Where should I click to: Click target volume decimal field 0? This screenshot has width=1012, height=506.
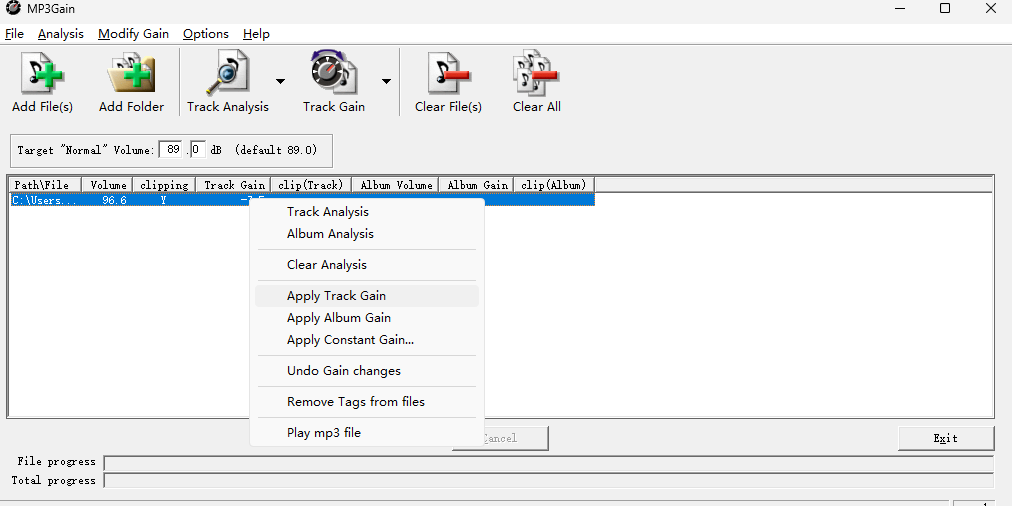pyautogui.click(x=197, y=150)
